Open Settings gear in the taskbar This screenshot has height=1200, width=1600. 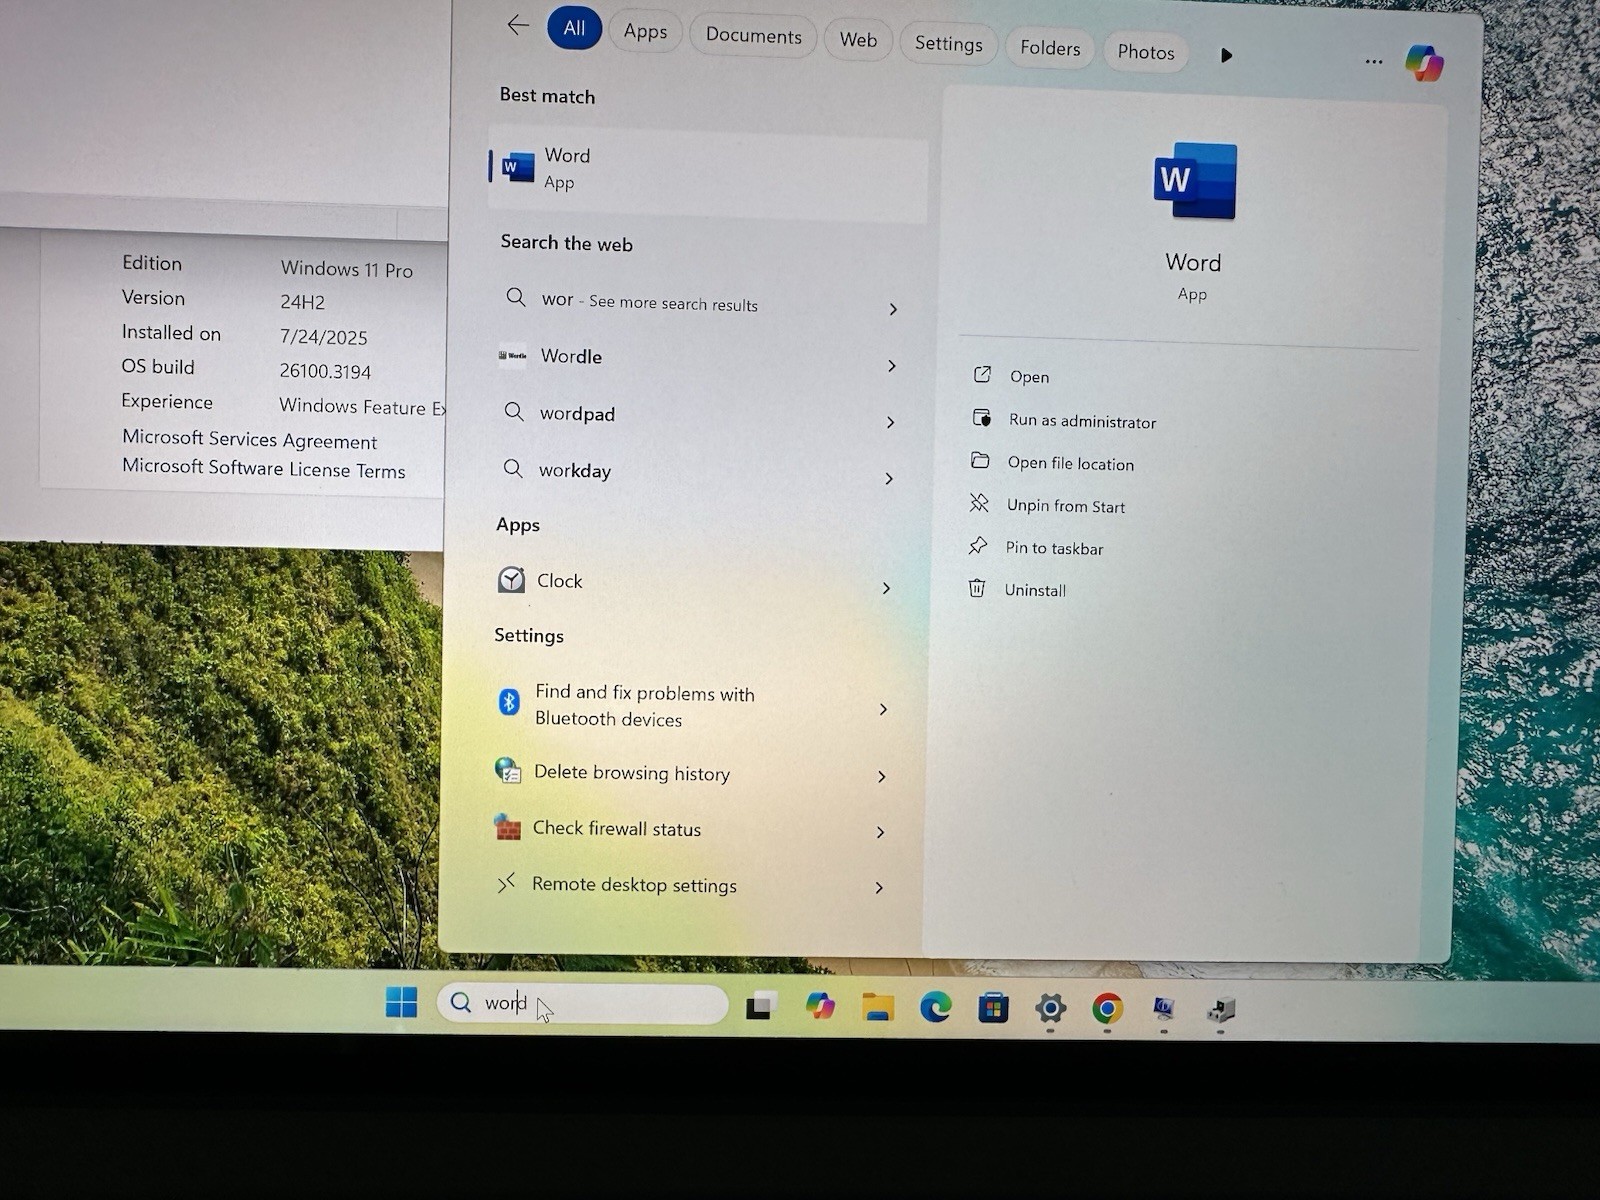pyautogui.click(x=1050, y=1008)
